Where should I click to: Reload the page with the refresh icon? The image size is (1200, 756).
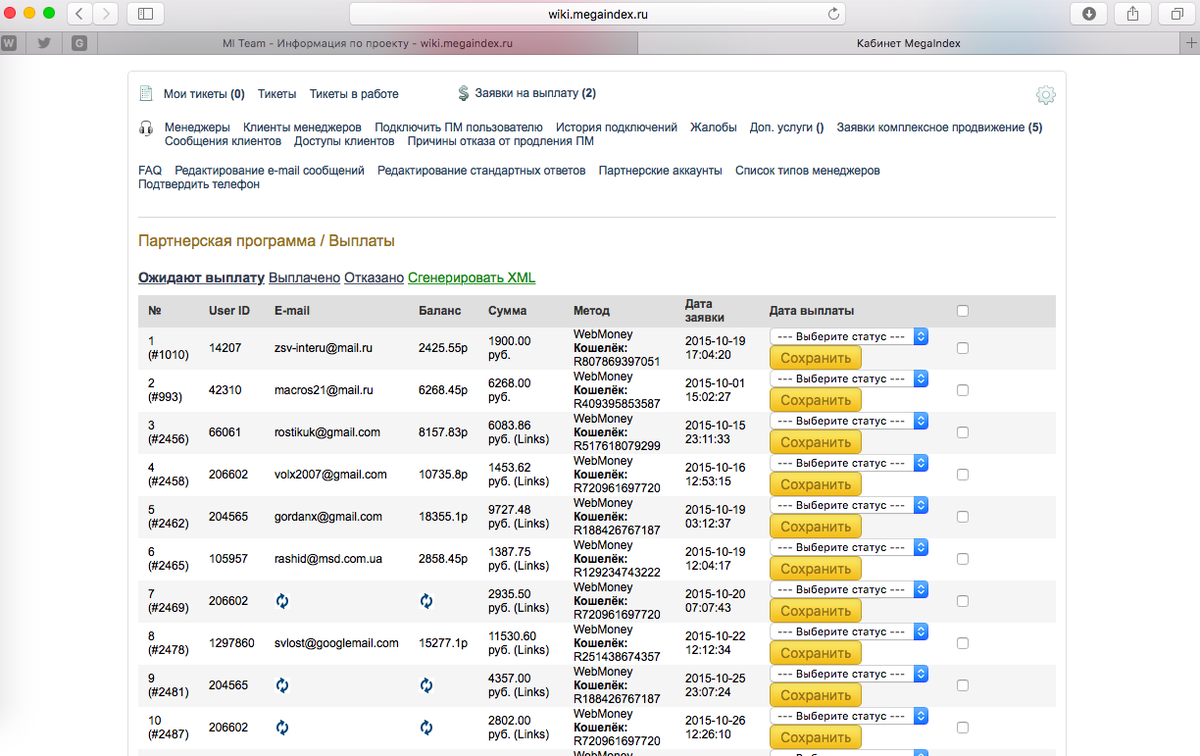(x=833, y=14)
